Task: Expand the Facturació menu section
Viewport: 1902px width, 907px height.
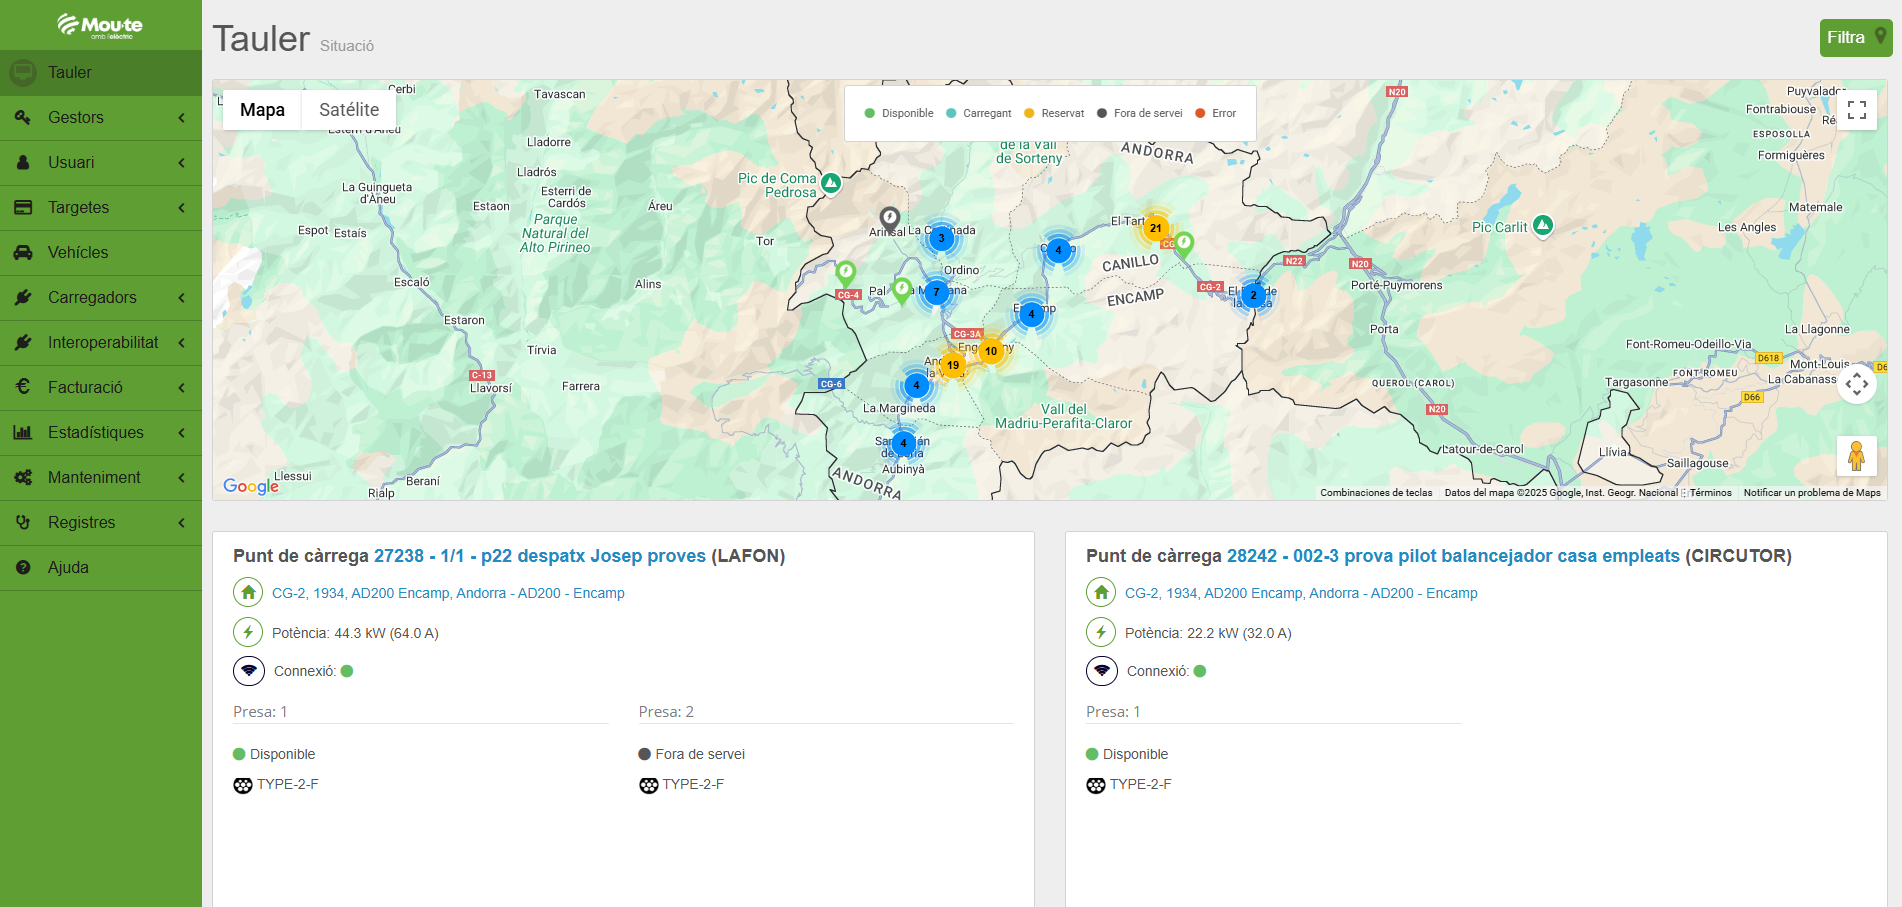Action: [x=100, y=387]
